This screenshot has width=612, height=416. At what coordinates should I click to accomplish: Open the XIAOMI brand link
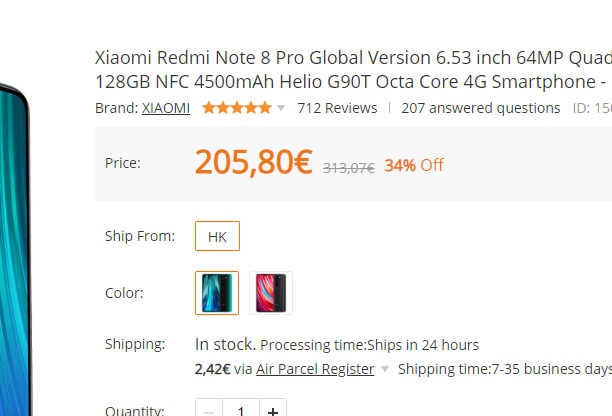[x=166, y=108]
